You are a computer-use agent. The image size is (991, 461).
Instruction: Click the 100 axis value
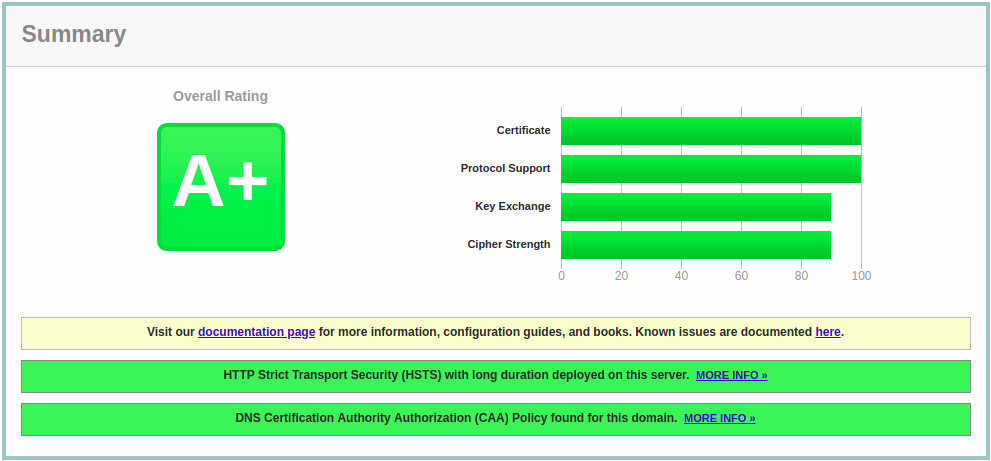coord(861,276)
